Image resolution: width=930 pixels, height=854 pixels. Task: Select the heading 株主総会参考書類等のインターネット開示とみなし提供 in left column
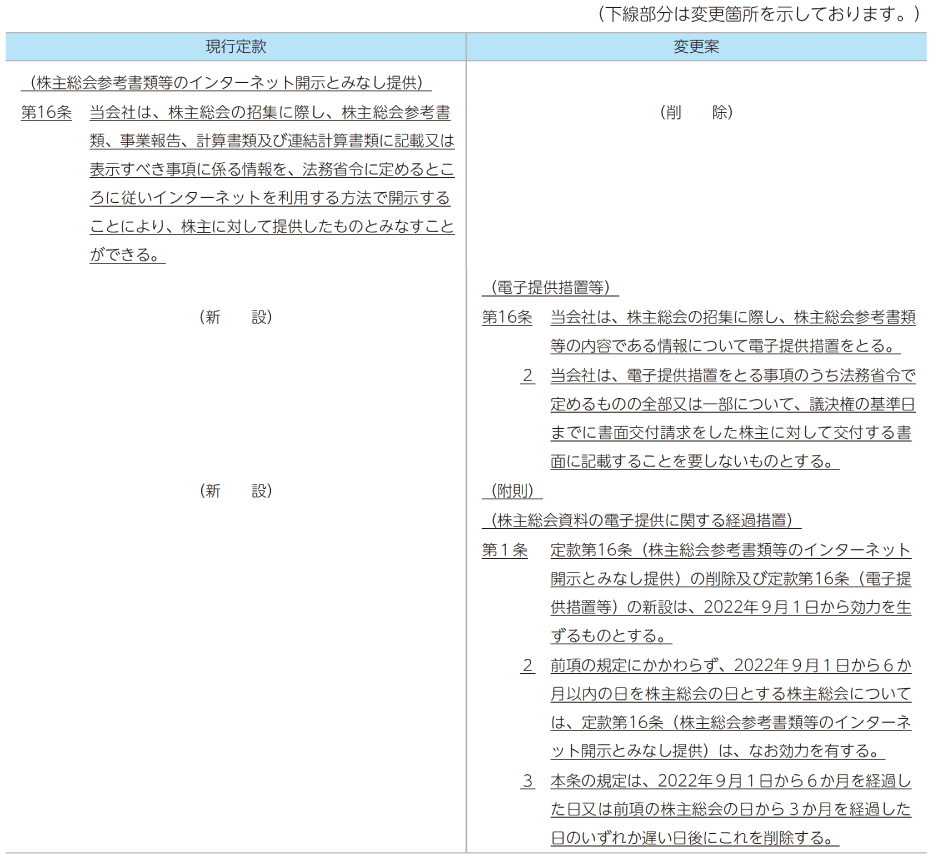point(225,82)
